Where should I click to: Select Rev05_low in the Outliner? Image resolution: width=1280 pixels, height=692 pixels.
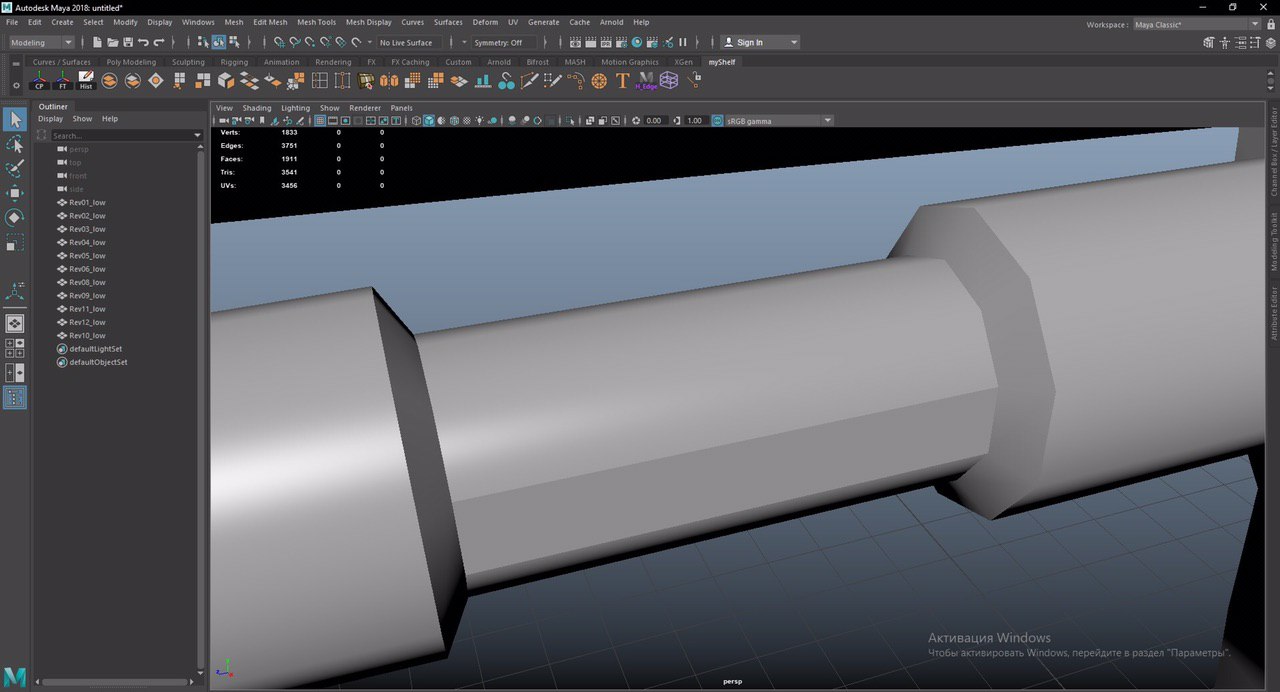[87, 256]
